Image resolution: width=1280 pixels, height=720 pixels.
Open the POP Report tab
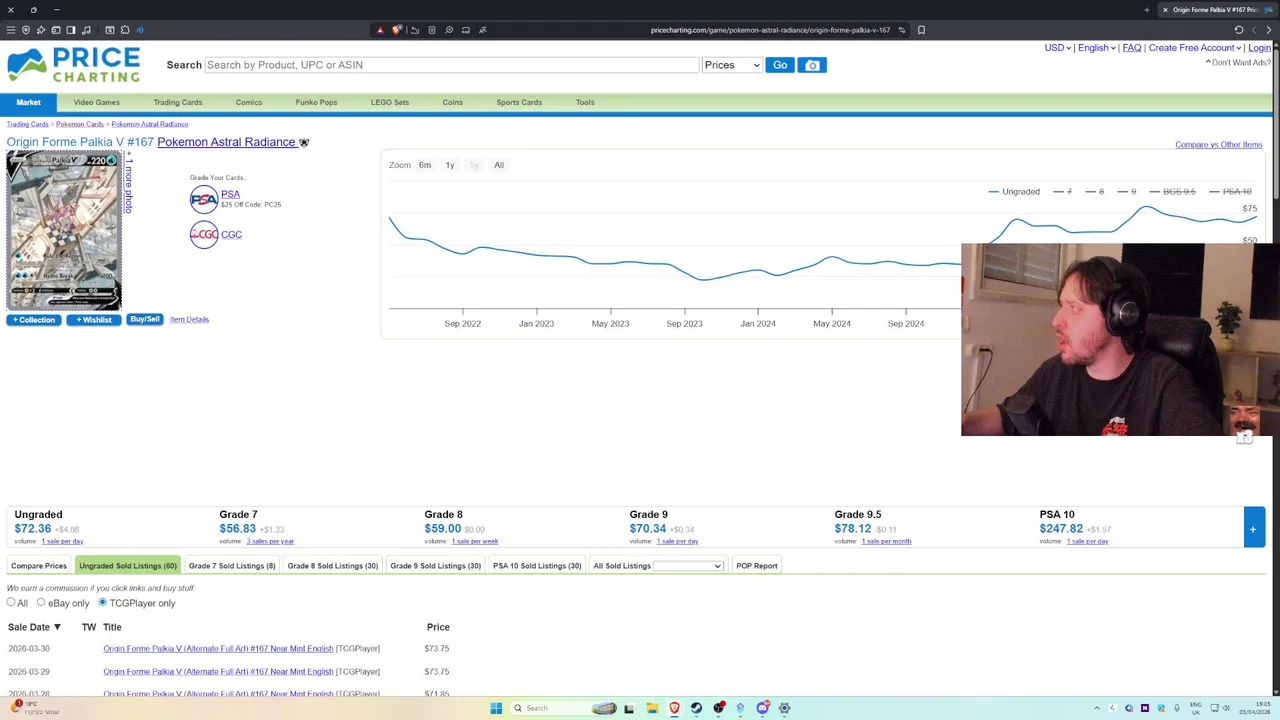[757, 566]
